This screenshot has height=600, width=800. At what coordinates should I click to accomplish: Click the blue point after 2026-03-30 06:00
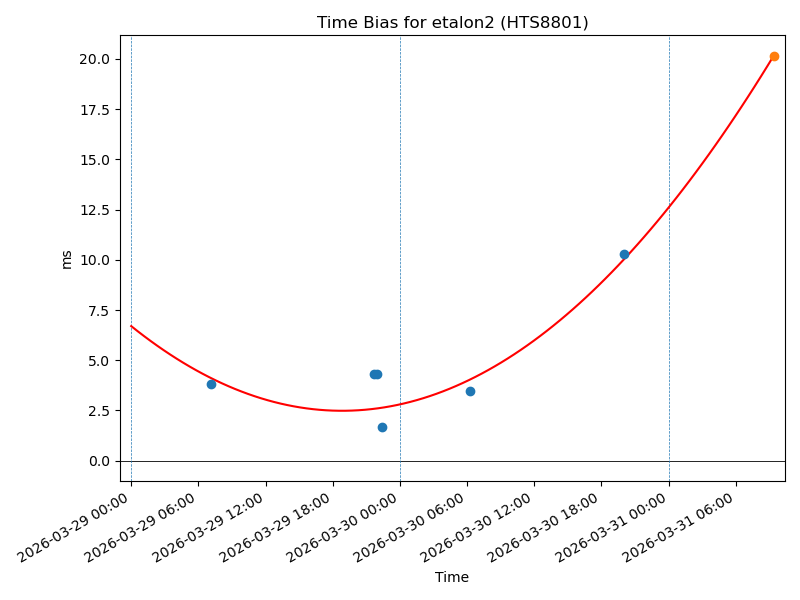pyautogui.click(x=470, y=391)
